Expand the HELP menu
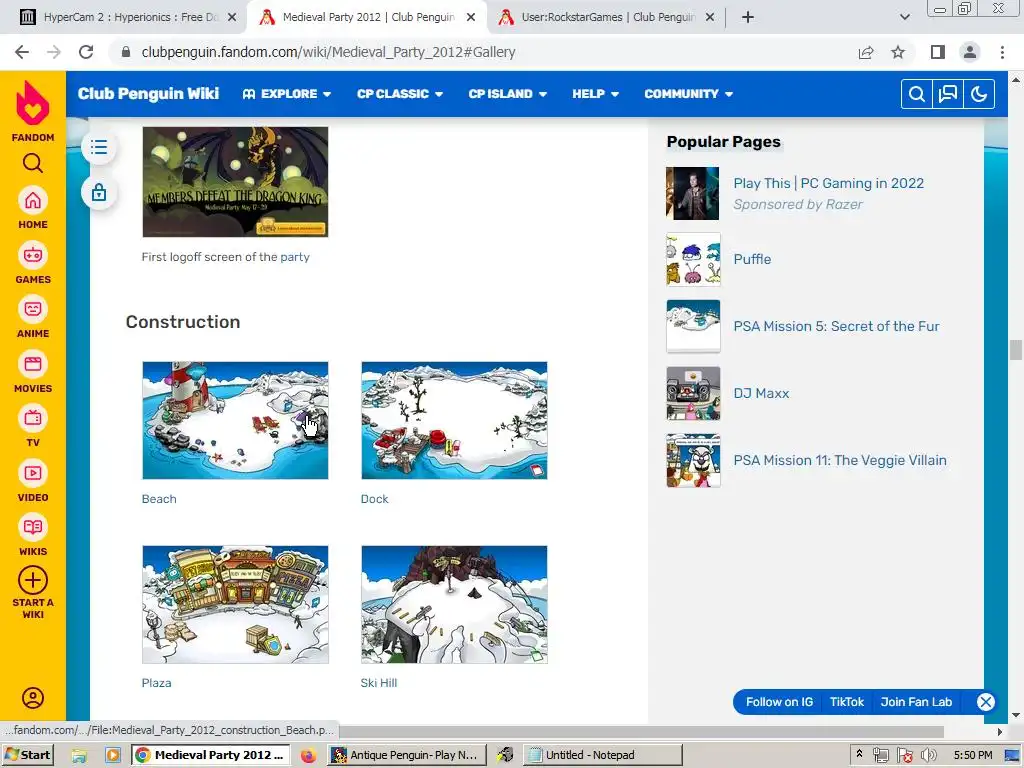This screenshot has height=768, width=1024. [596, 94]
